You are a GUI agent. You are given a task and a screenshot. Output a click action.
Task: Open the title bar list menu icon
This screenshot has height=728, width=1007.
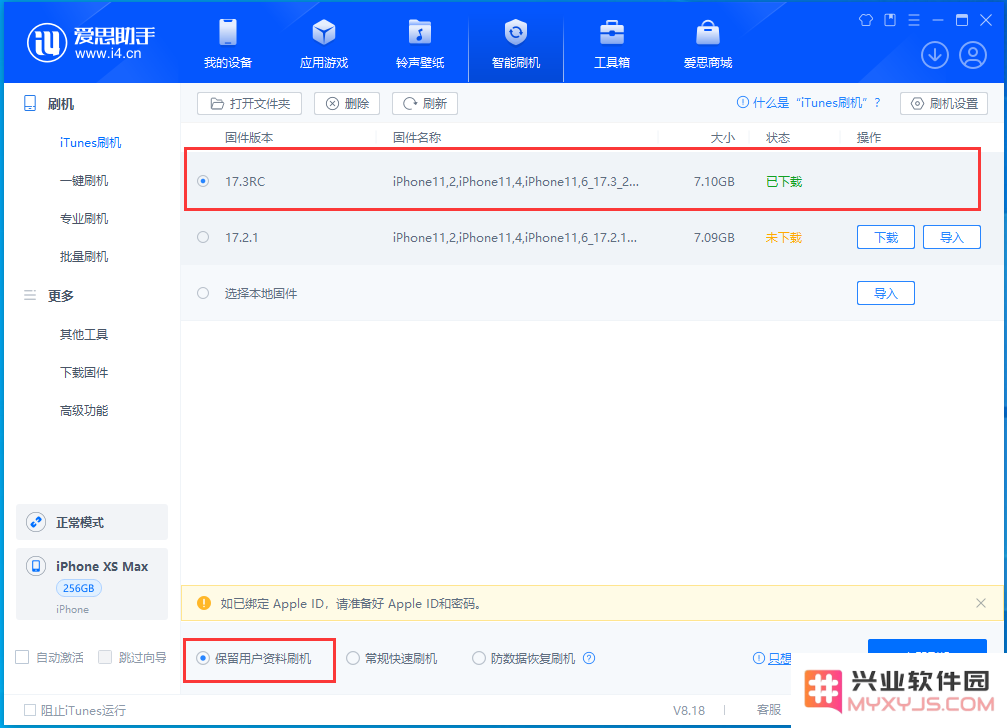click(x=914, y=20)
